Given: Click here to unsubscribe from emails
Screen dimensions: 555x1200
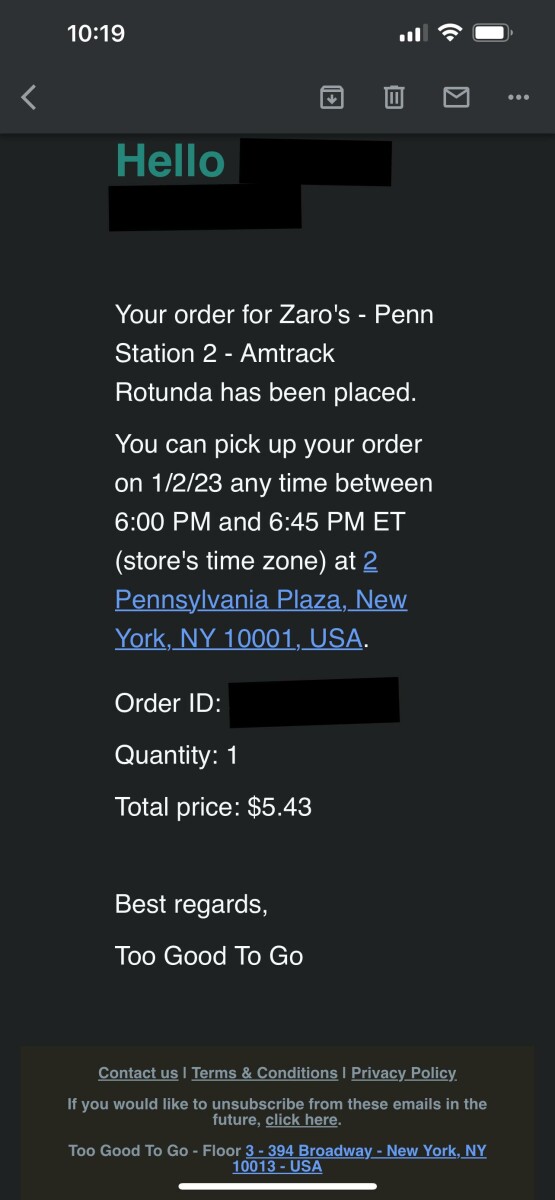Looking at the screenshot, I should pos(301,1120).
